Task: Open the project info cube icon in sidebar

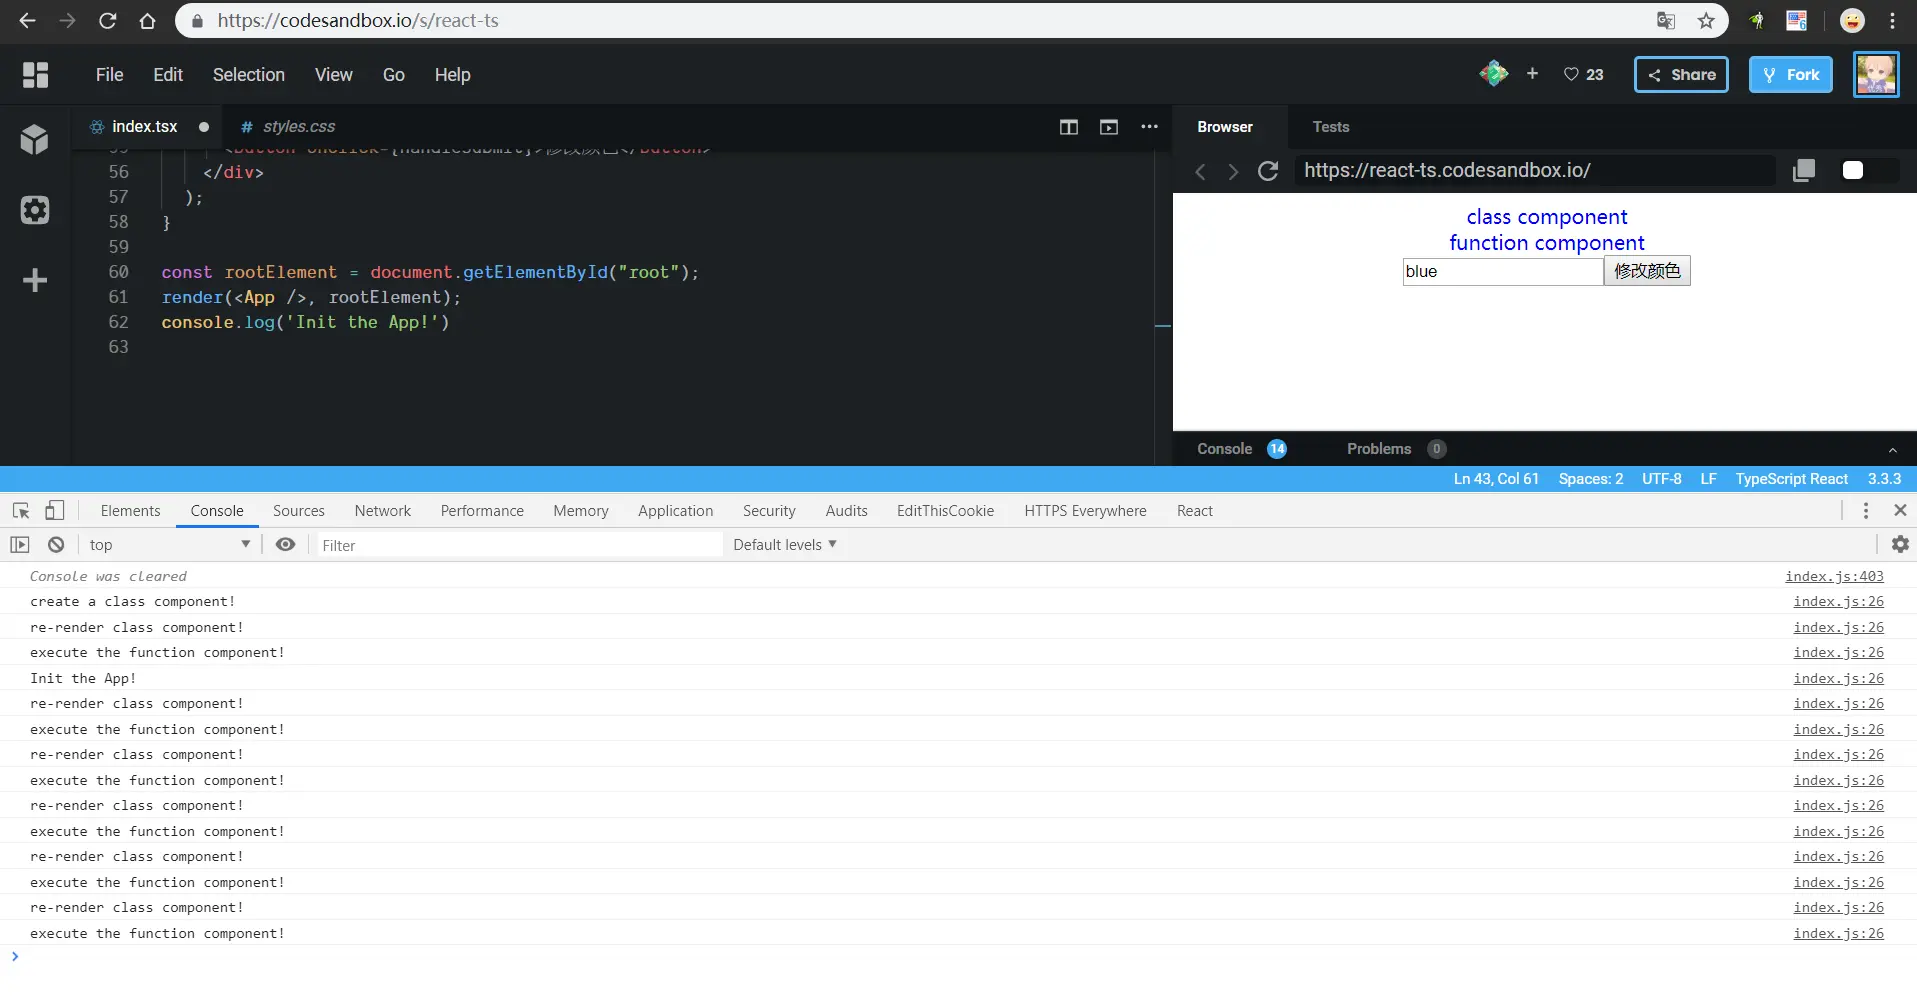Action: pos(35,139)
